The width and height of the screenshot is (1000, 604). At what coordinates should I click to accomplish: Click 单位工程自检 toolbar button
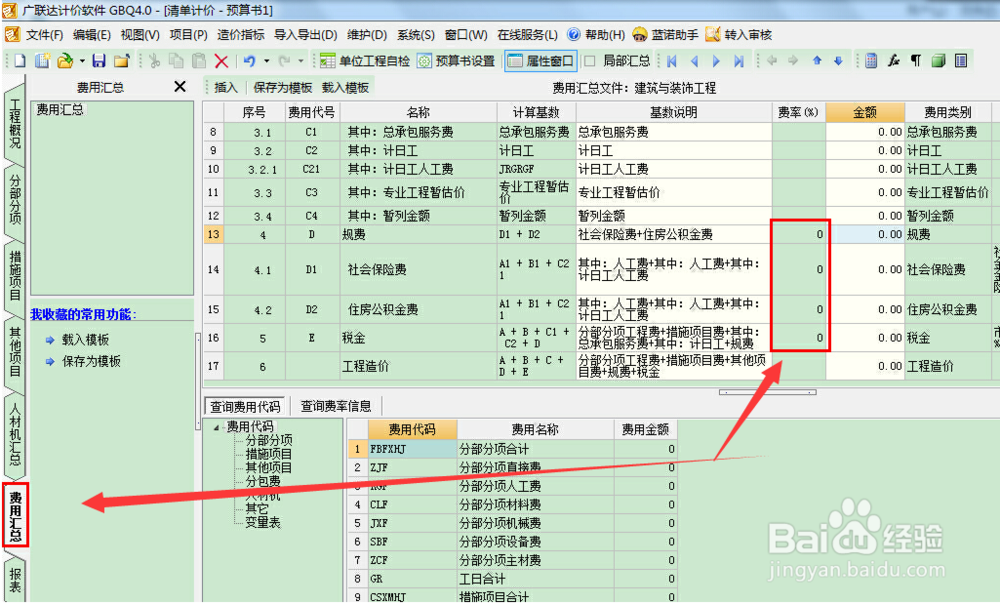coord(365,61)
